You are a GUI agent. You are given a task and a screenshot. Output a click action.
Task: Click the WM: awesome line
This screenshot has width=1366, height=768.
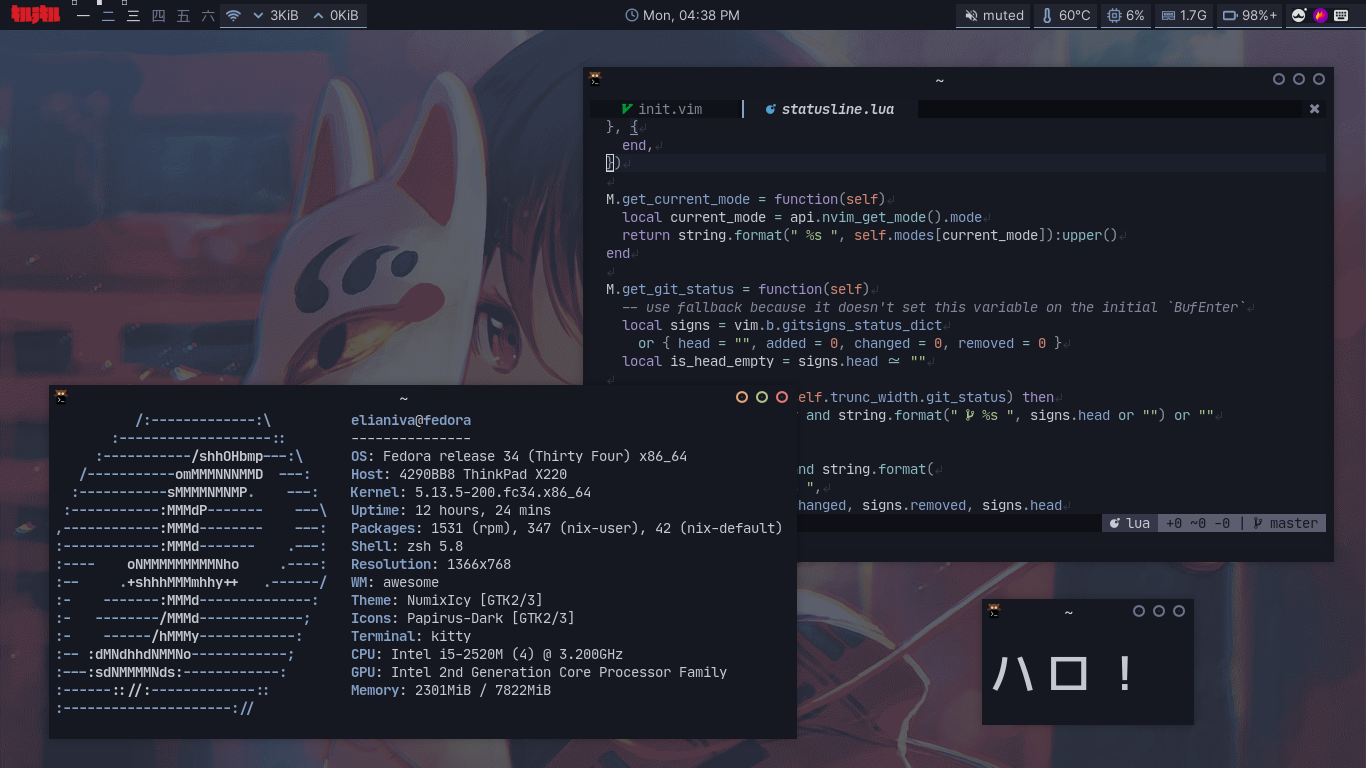pyautogui.click(x=395, y=582)
